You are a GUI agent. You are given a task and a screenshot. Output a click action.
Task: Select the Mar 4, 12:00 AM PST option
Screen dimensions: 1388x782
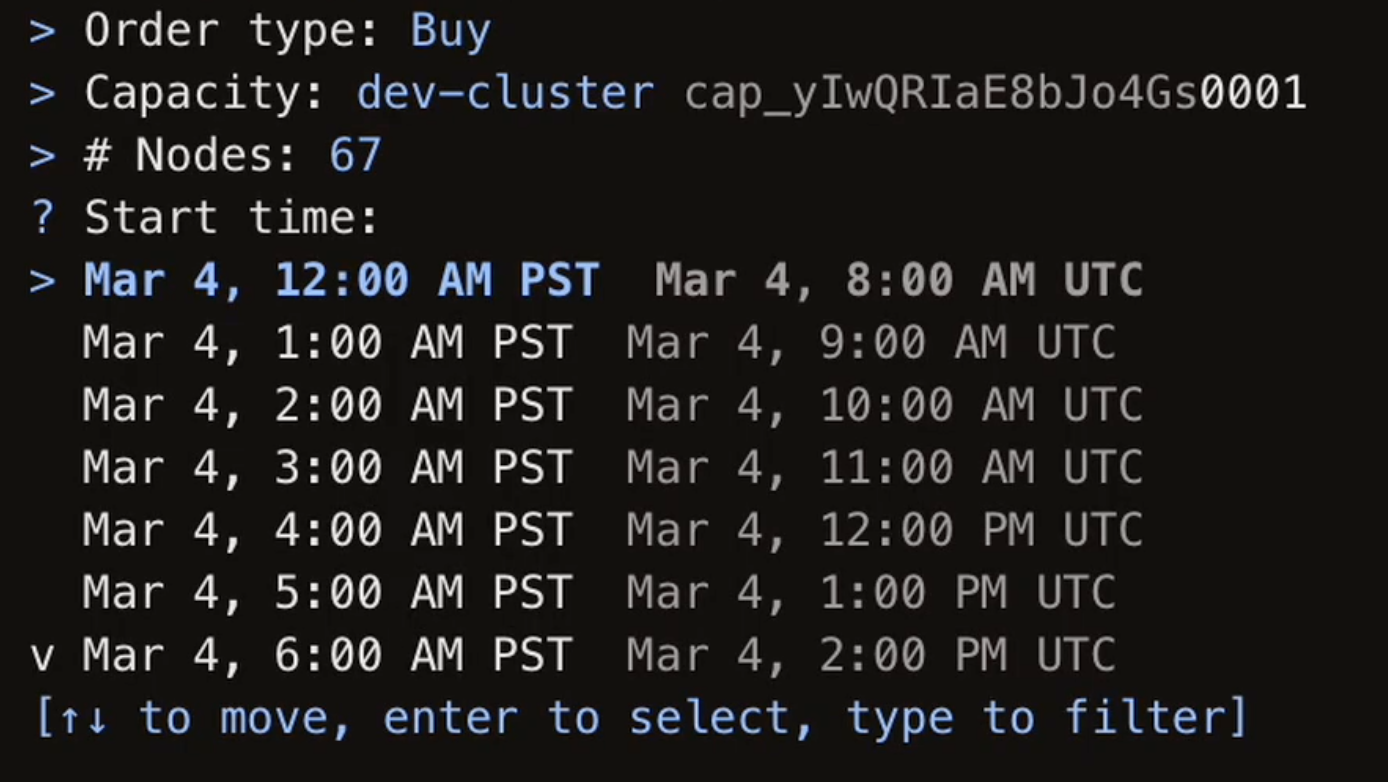341,281
